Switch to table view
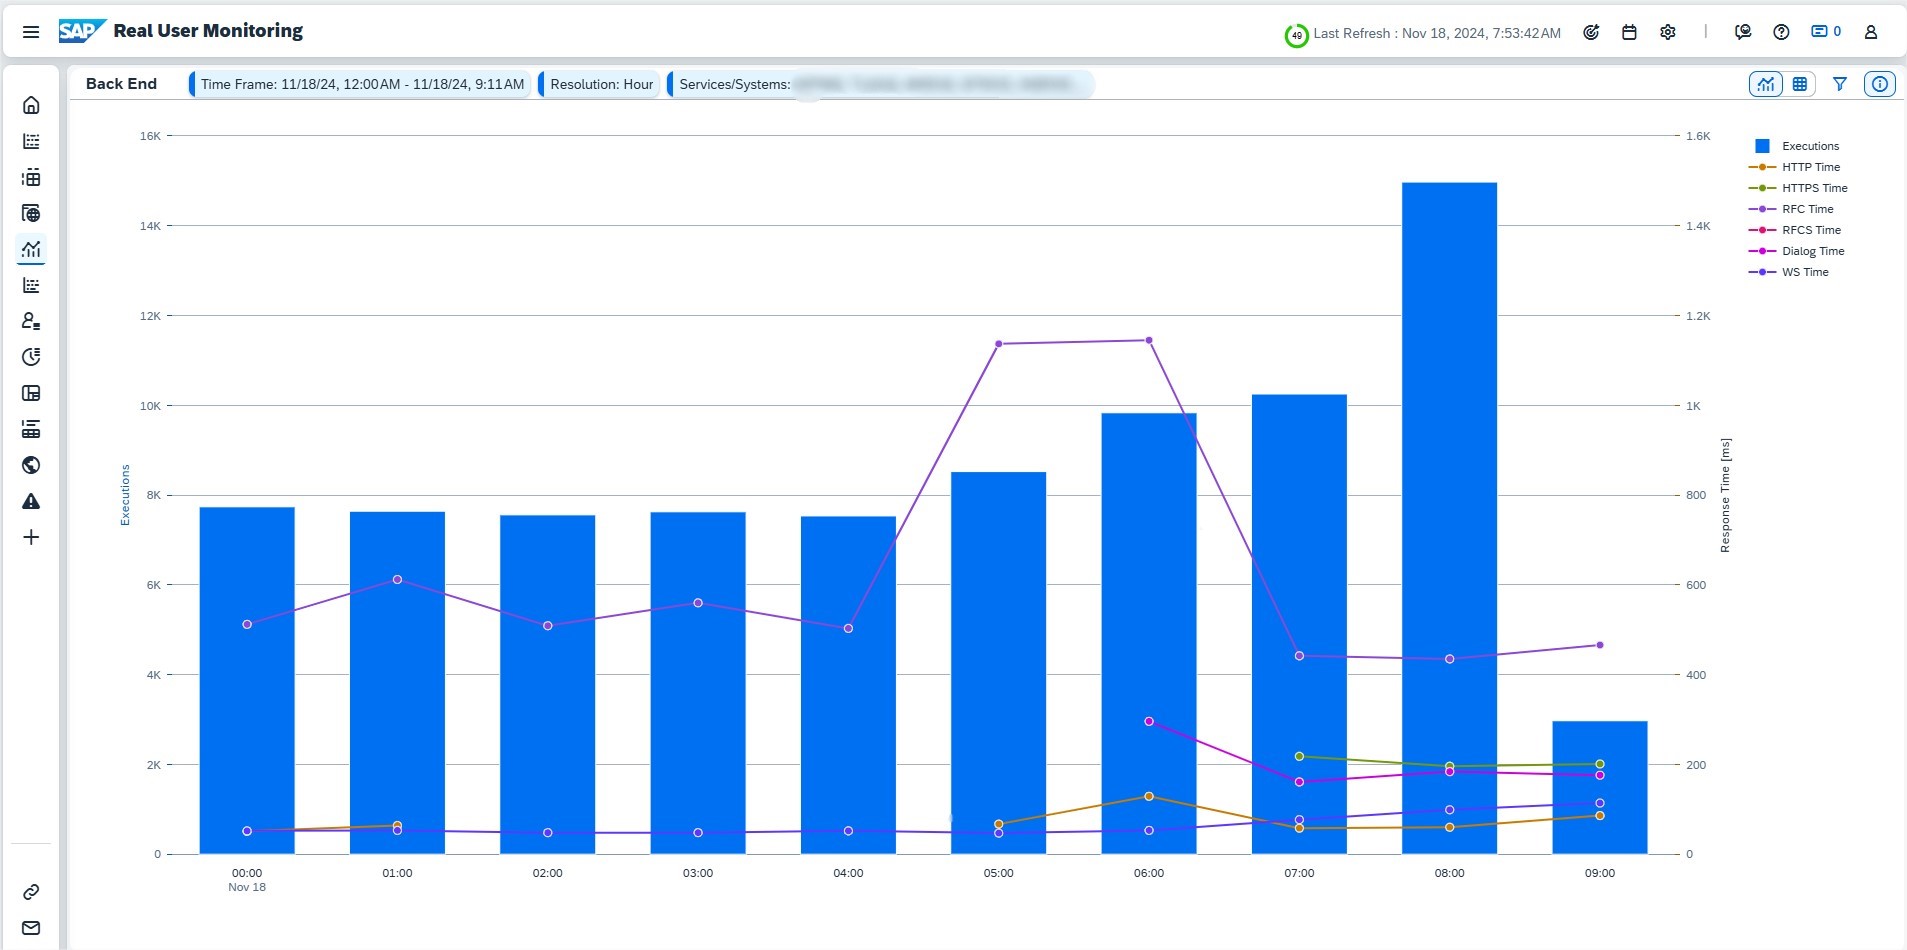 pyautogui.click(x=1800, y=84)
